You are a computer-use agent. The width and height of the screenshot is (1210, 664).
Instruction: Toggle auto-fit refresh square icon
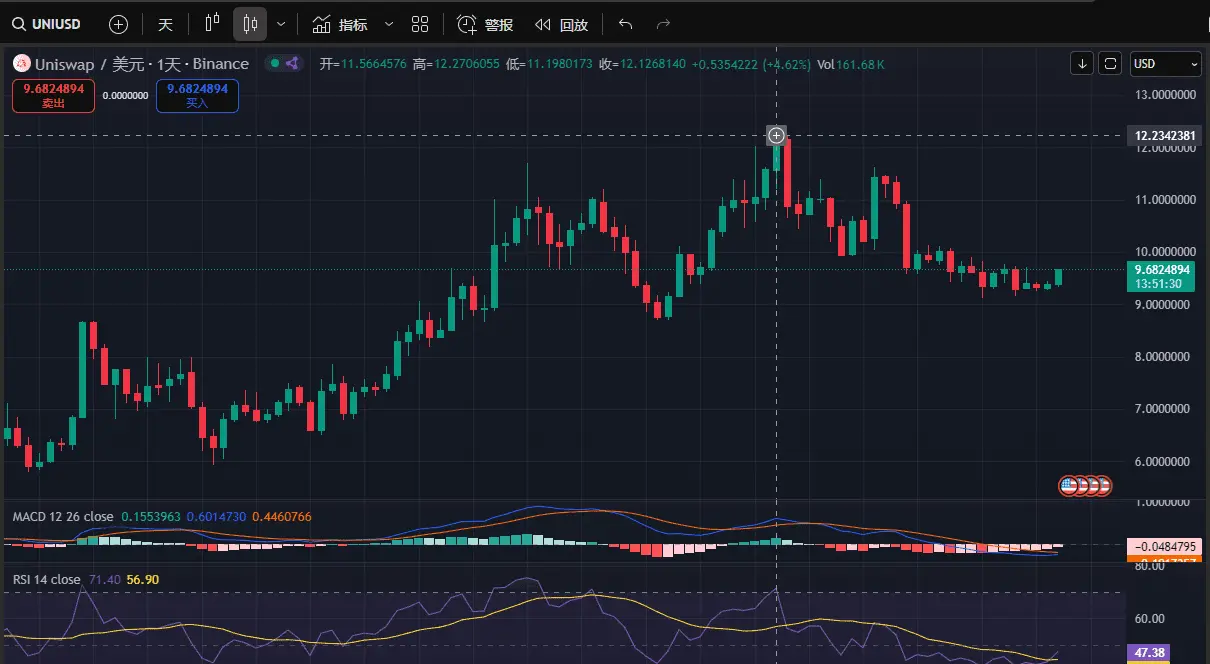click(1110, 64)
